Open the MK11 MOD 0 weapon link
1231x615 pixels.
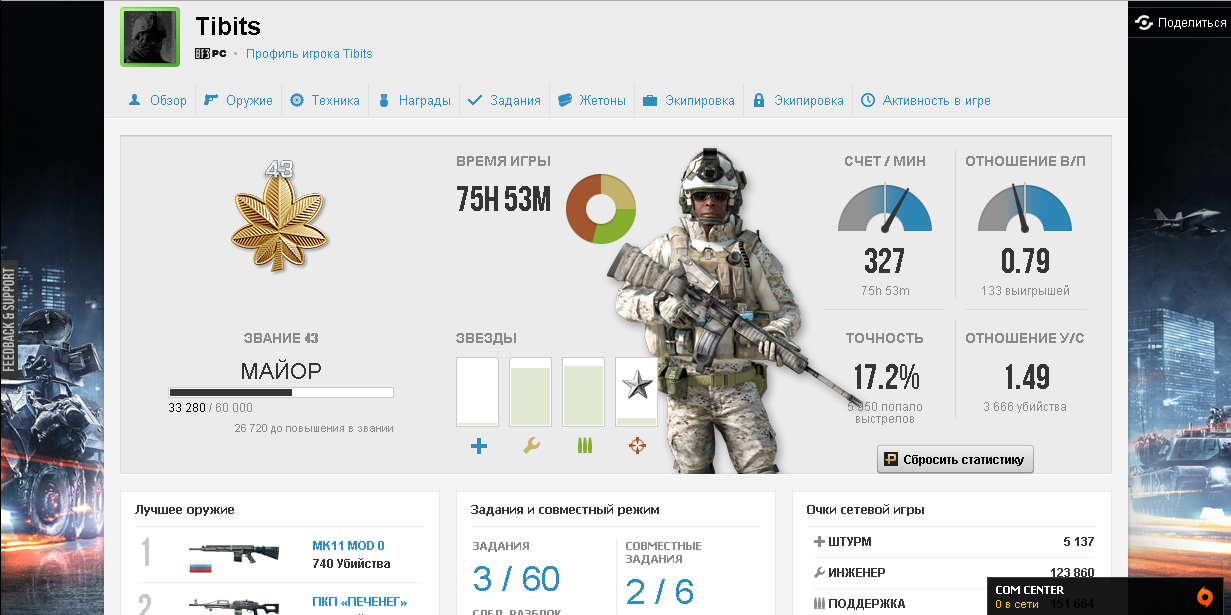coord(348,546)
